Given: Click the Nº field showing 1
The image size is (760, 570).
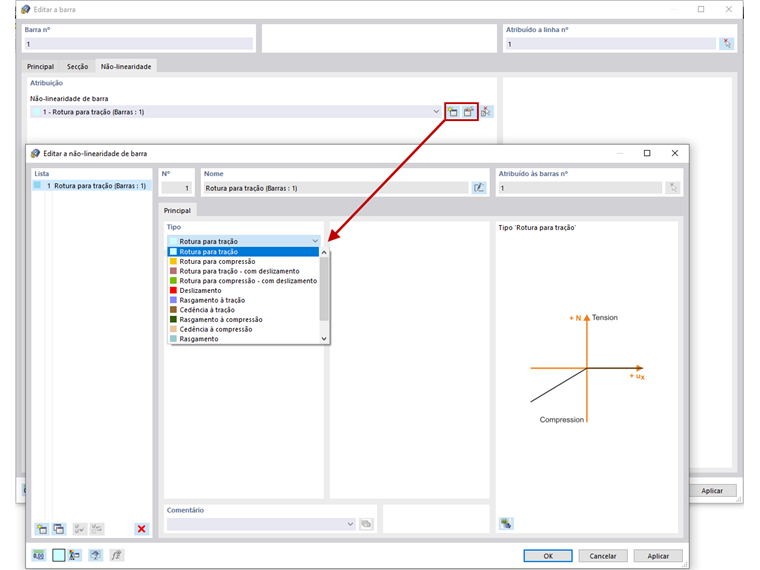Looking at the screenshot, I should point(176,188).
